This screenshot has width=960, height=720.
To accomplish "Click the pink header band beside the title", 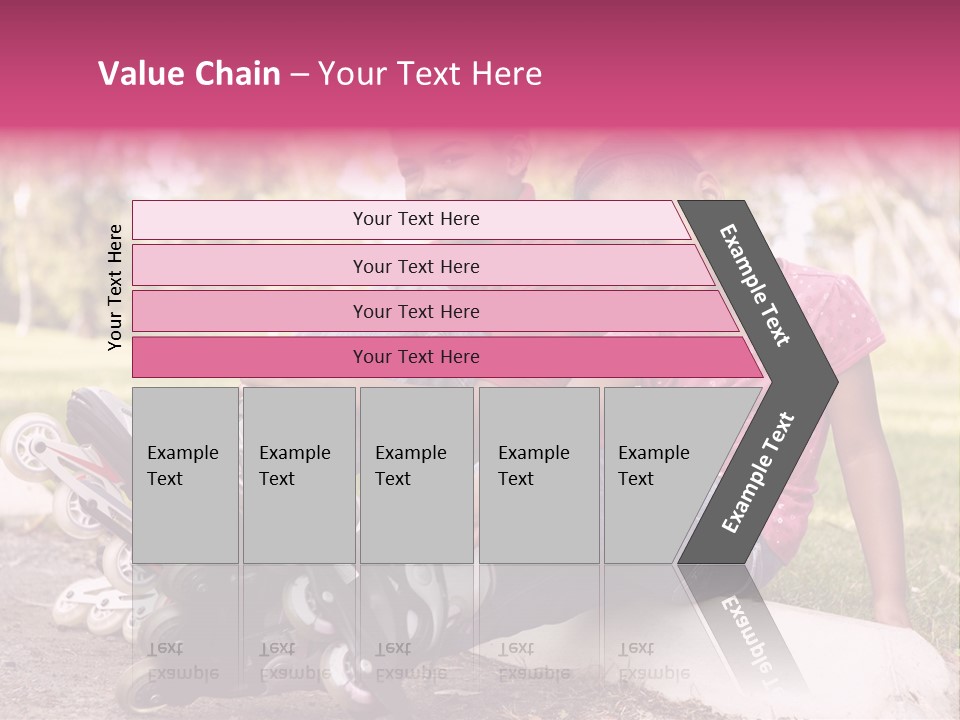I will point(750,75).
